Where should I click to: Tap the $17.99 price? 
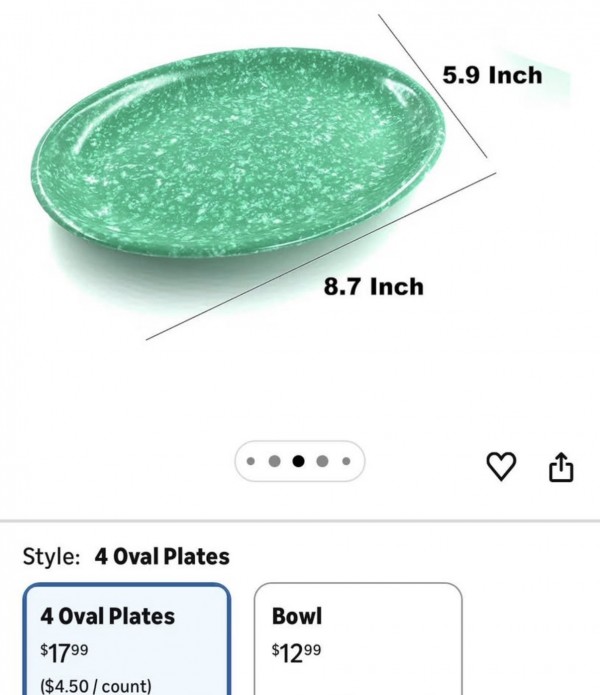[x=64, y=652]
